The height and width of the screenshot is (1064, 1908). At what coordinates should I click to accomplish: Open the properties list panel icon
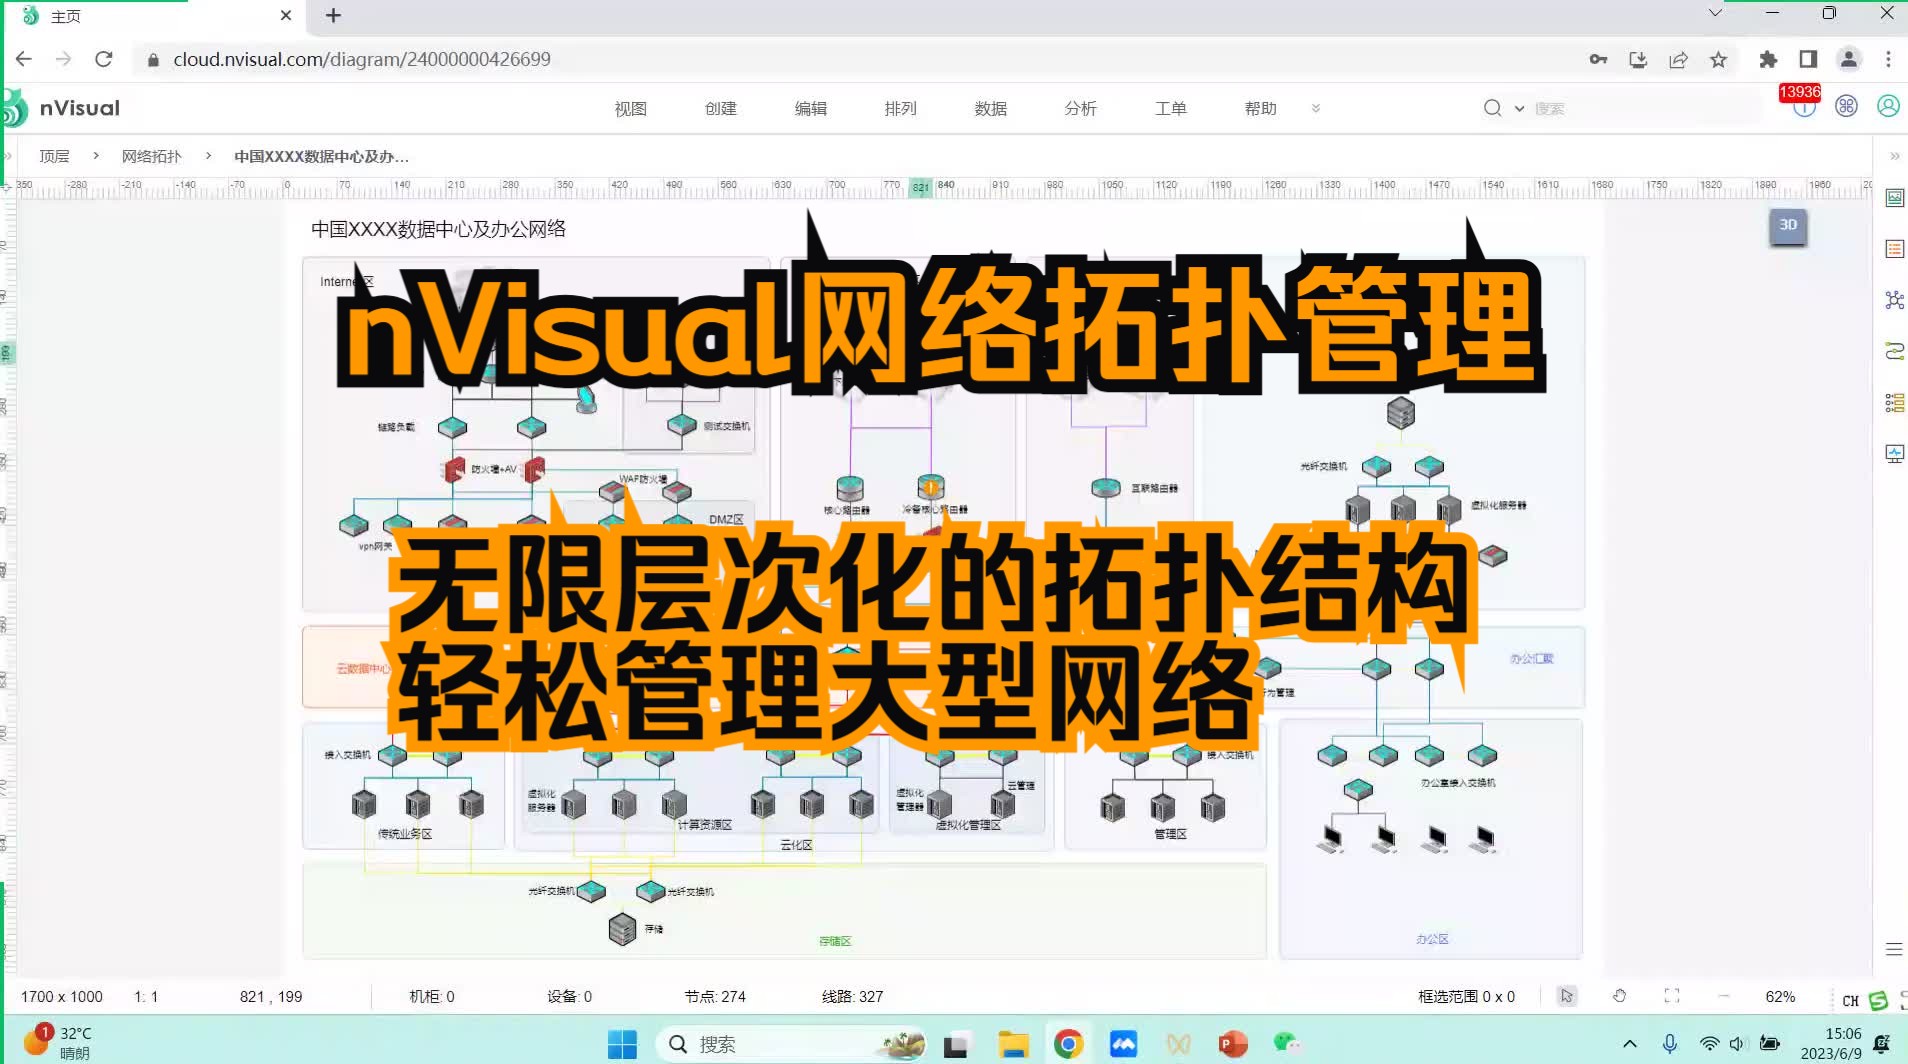pyautogui.click(x=1894, y=249)
